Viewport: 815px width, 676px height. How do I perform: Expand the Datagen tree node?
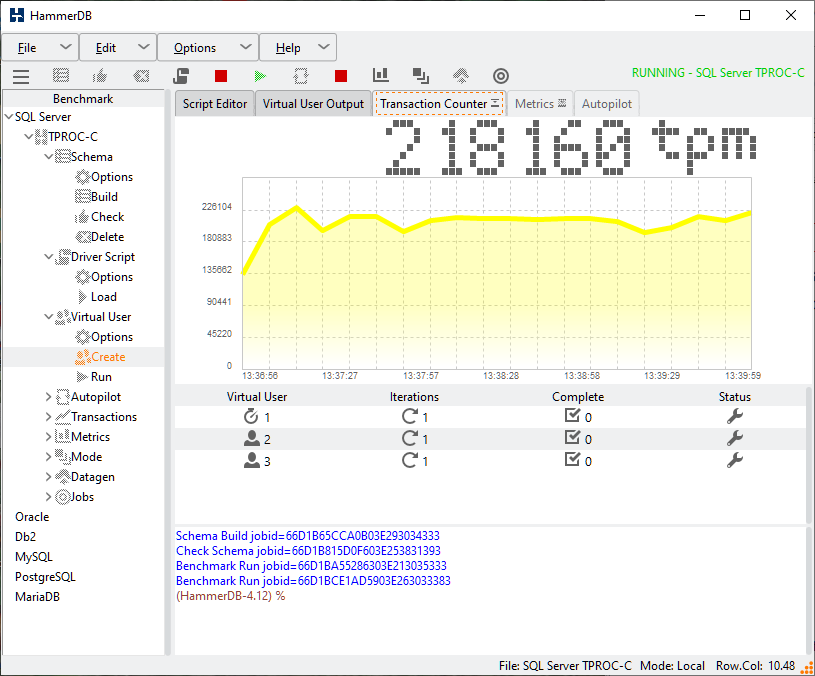[48, 476]
